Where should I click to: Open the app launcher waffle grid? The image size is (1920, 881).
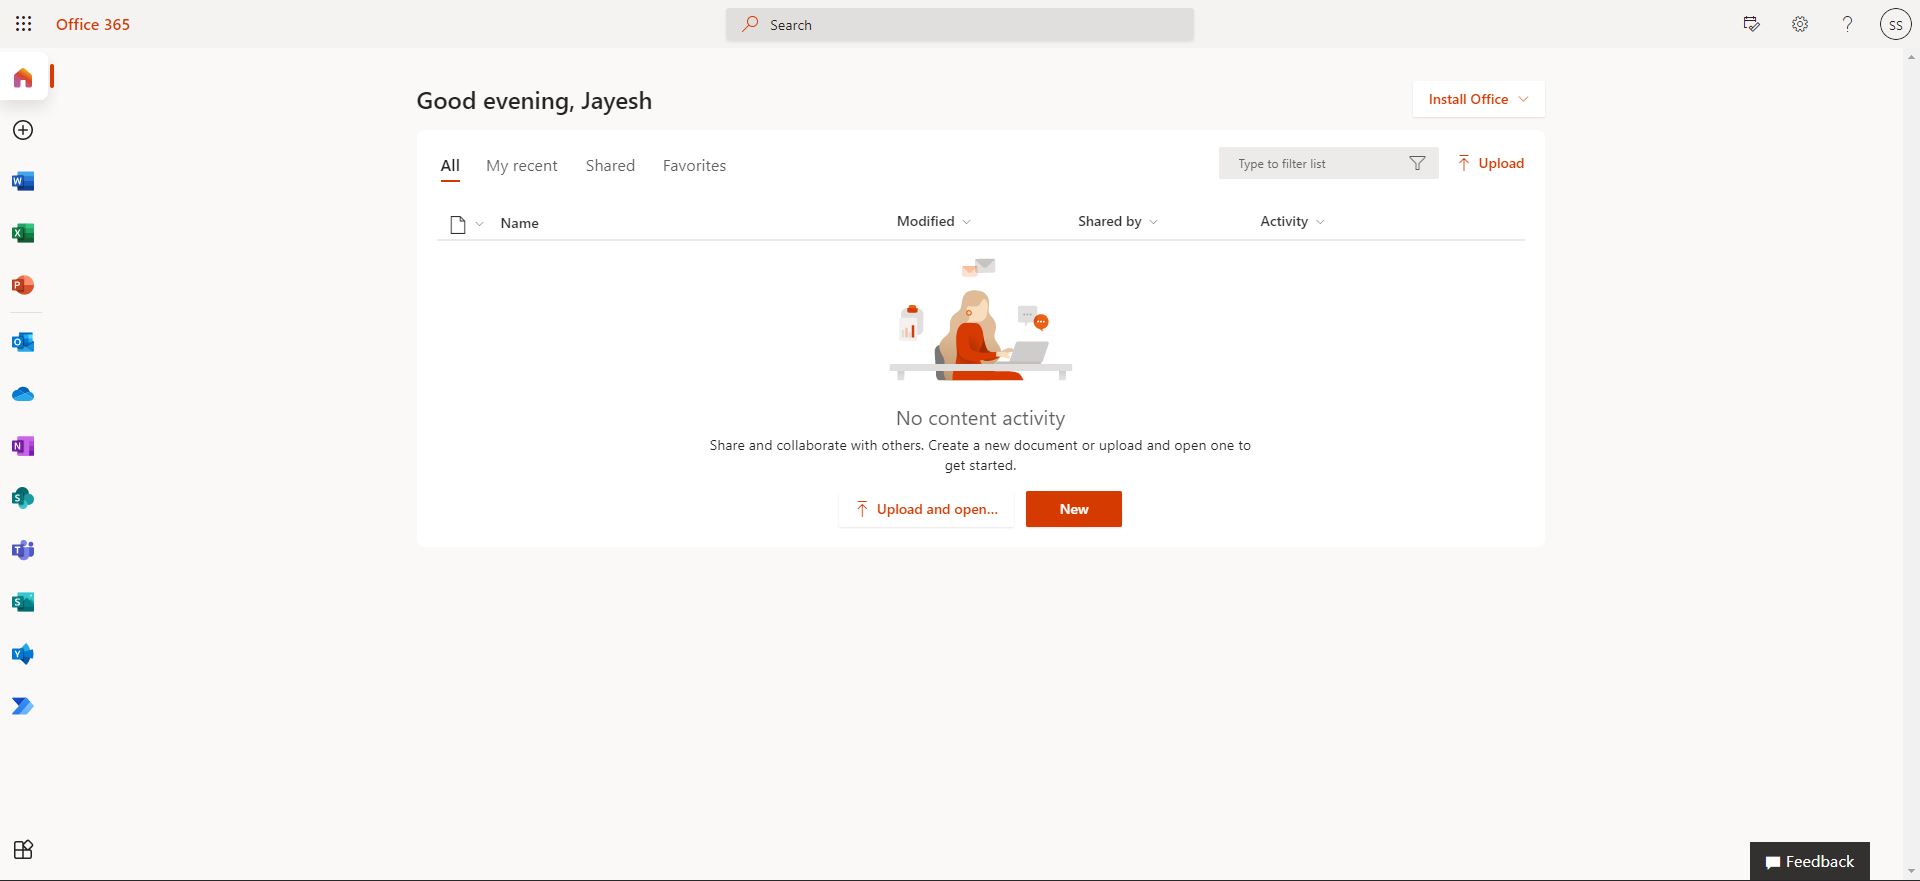pos(23,24)
